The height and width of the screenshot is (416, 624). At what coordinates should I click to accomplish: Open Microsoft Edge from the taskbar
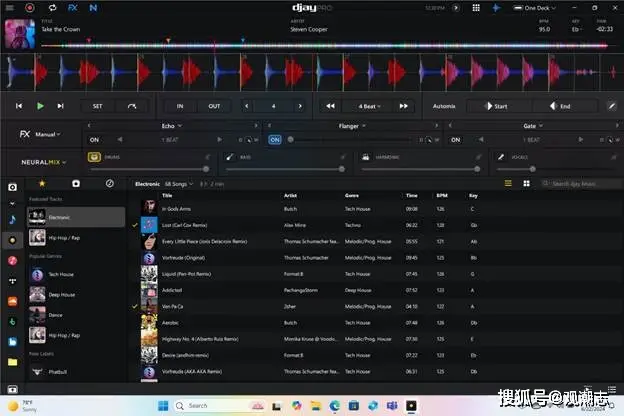point(334,406)
